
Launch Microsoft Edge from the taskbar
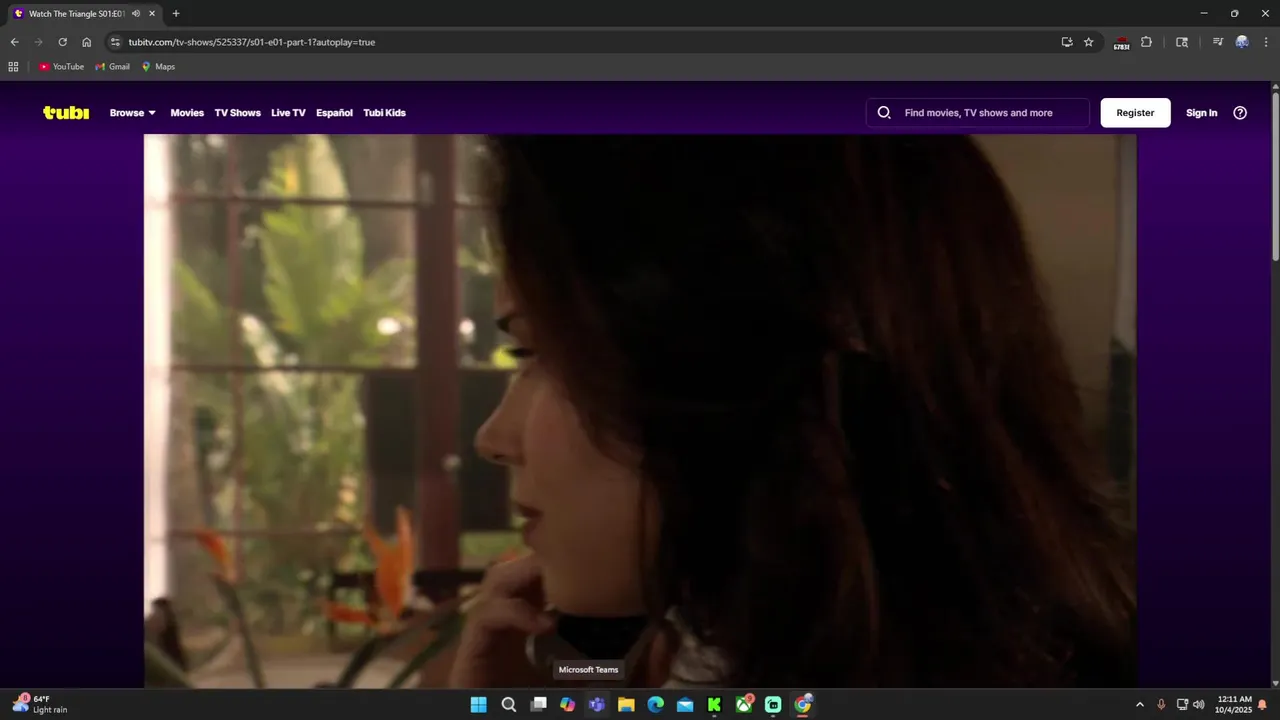pyautogui.click(x=656, y=705)
